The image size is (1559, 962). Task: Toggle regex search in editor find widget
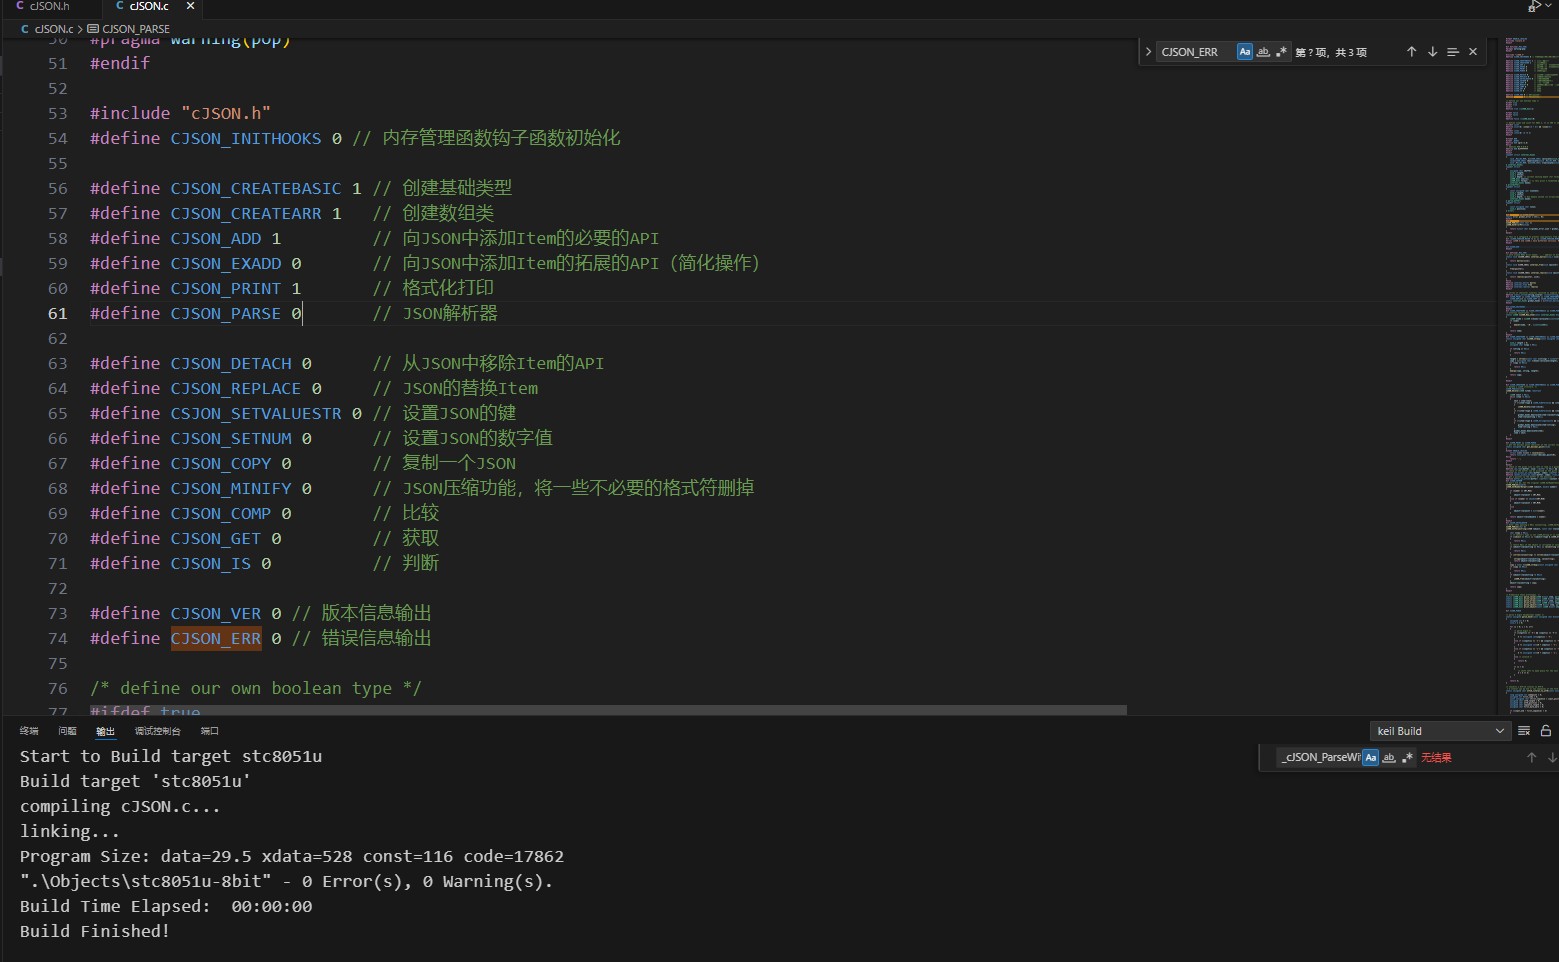1281,52
